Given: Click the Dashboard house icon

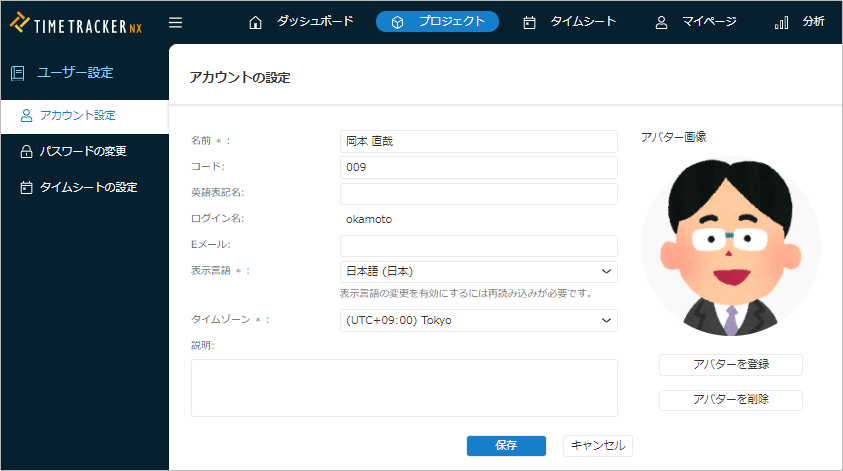Looking at the screenshot, I should click(x=255, y=22).
